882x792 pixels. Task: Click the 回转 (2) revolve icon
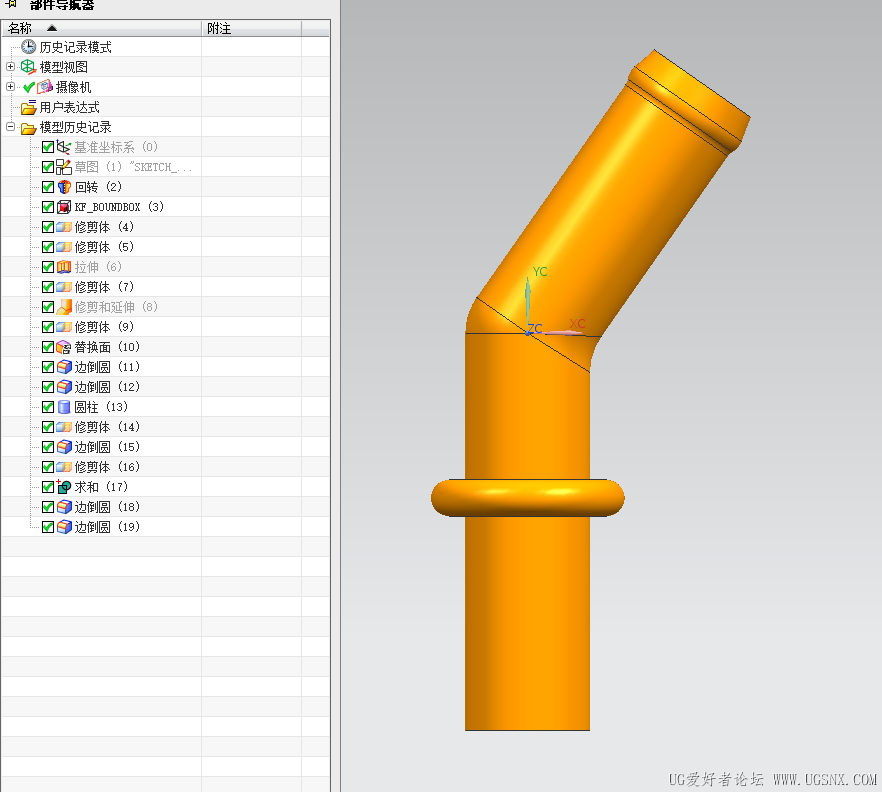[64, 187]
